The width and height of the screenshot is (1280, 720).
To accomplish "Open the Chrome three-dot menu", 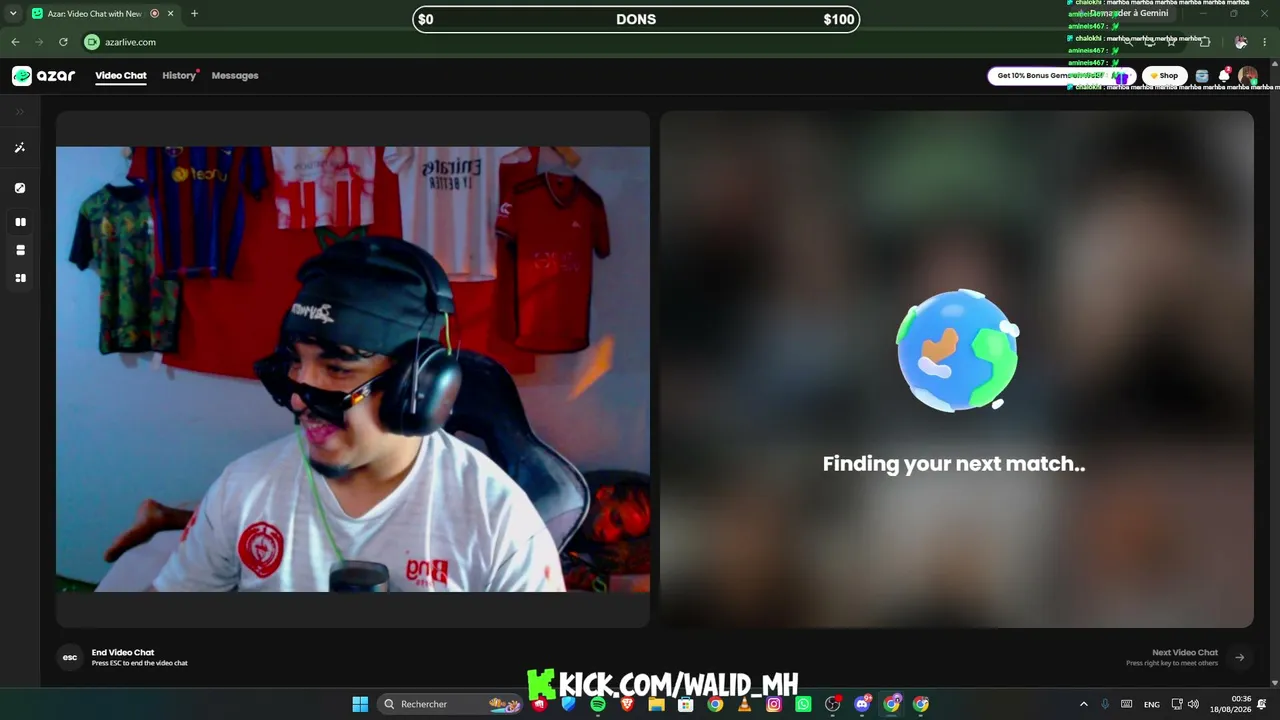I will tap(1265, 42).
